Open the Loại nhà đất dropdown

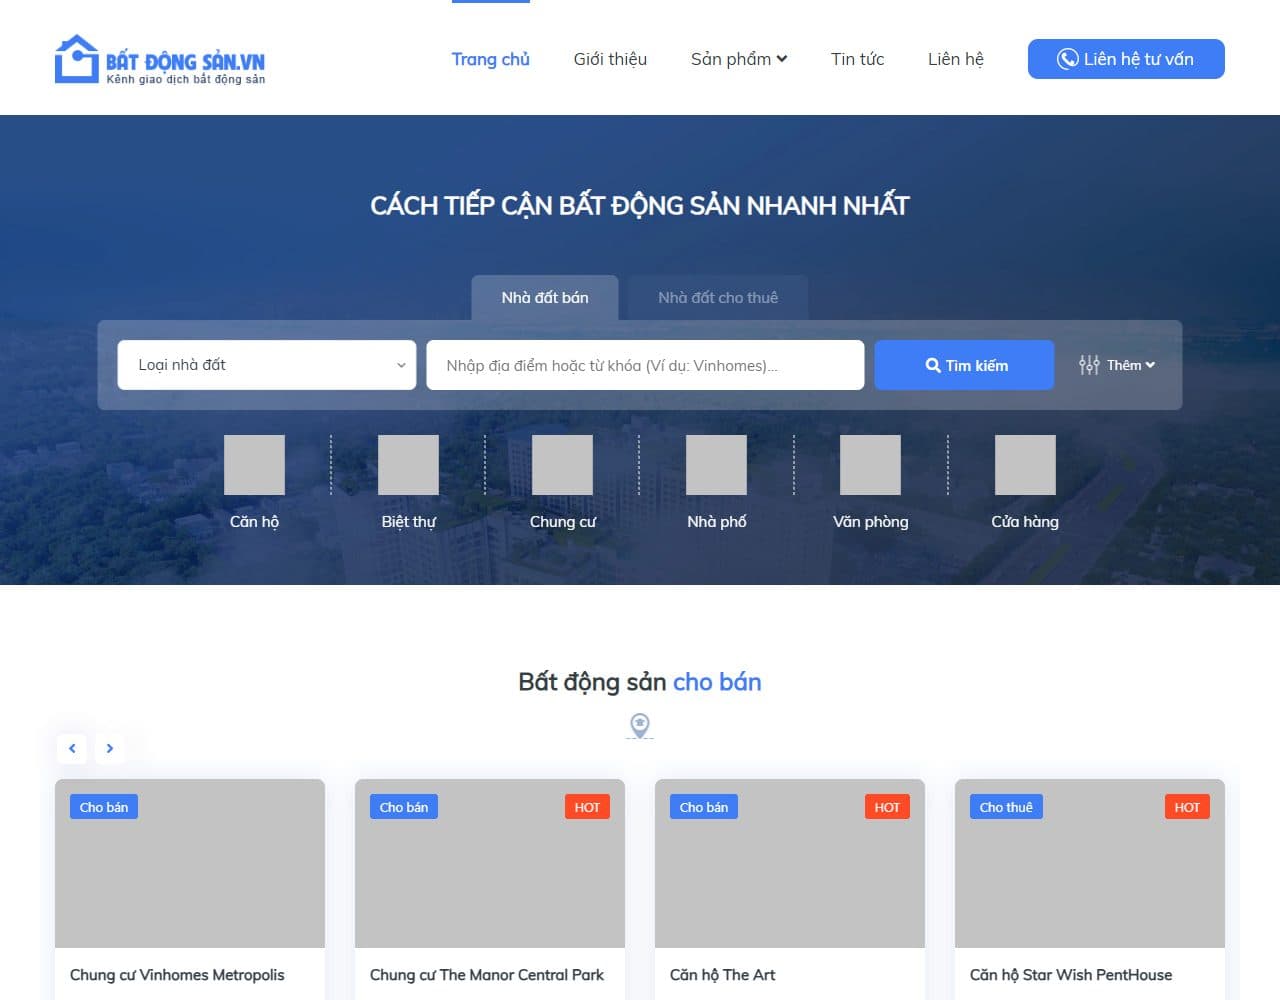click(267, 365)
